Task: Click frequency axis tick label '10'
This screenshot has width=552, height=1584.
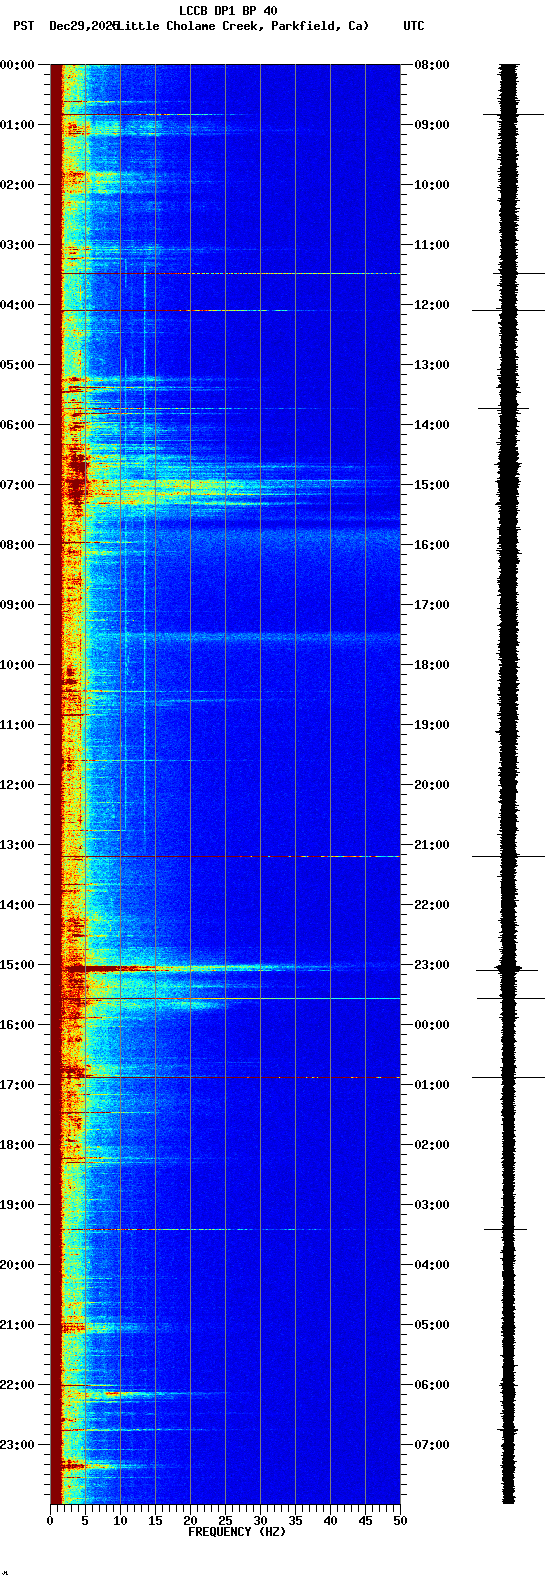Action: pos(120,1521)
